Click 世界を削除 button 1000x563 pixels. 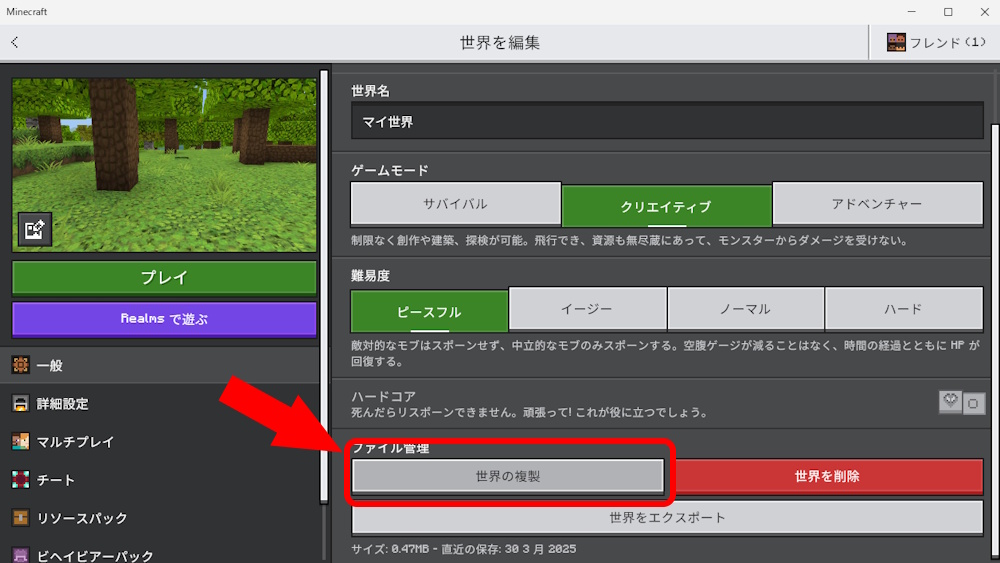pyautogui.click(x=827, y=476)
